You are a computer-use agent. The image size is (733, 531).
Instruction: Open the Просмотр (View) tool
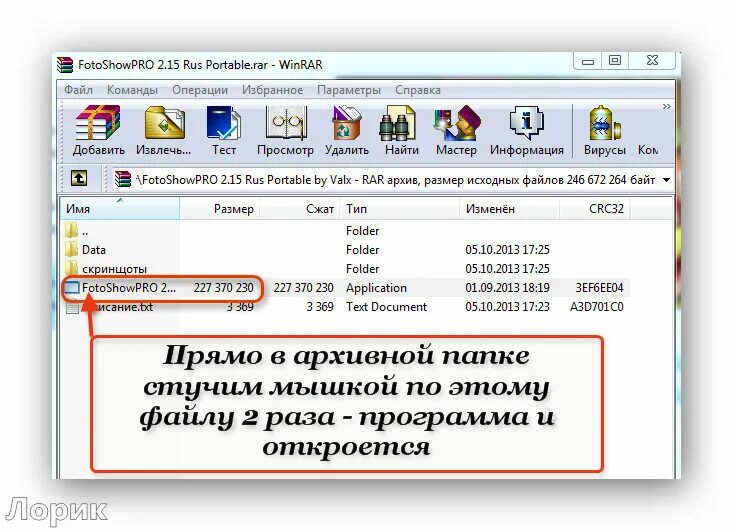(286, 122)
